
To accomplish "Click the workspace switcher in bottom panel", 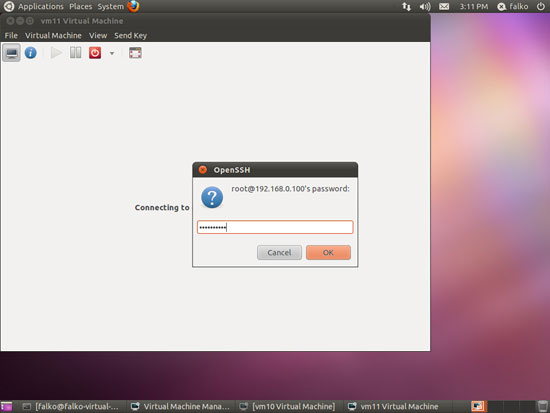I will tap(502, 406).
